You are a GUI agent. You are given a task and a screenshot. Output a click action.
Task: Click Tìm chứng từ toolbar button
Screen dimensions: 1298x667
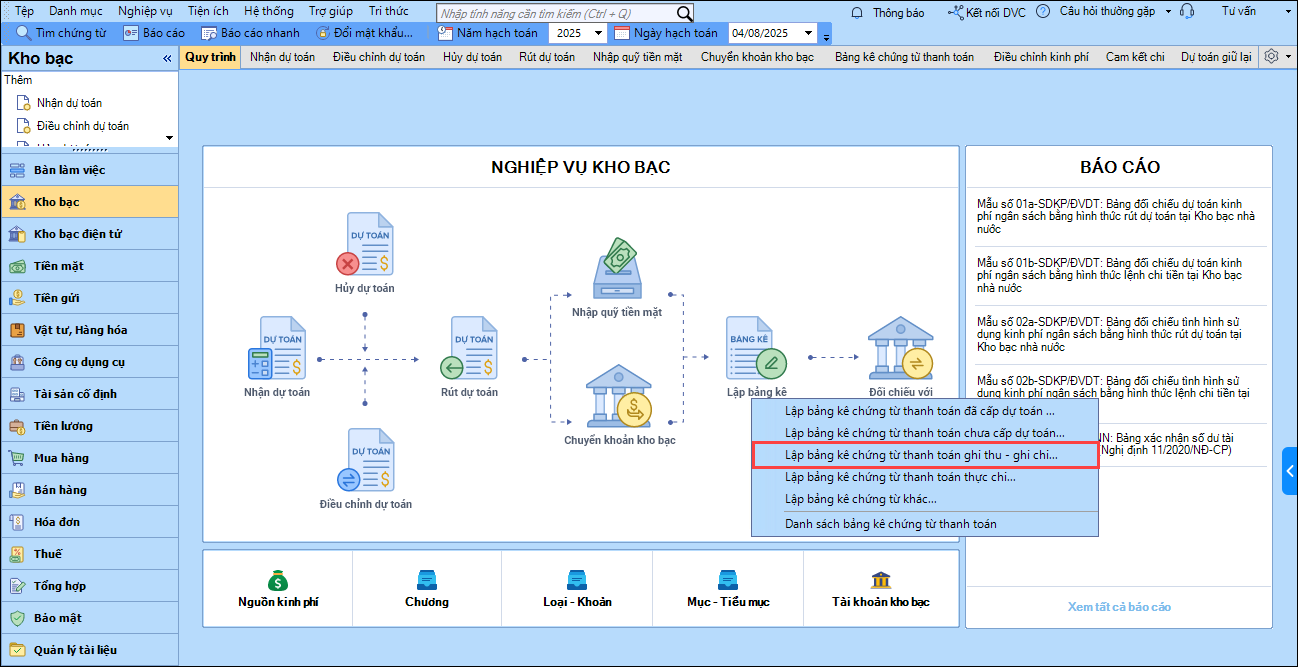pos(61,33)
